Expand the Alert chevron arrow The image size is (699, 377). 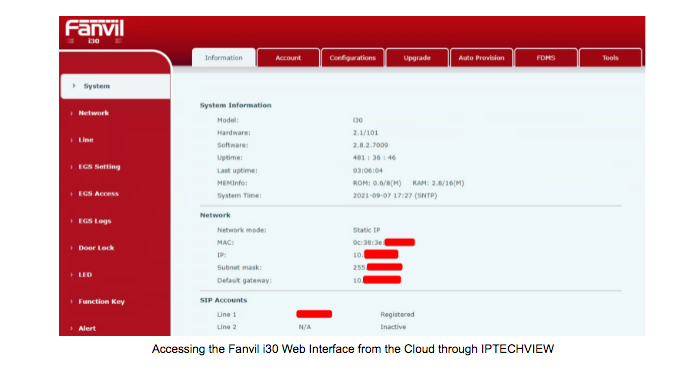71,328
